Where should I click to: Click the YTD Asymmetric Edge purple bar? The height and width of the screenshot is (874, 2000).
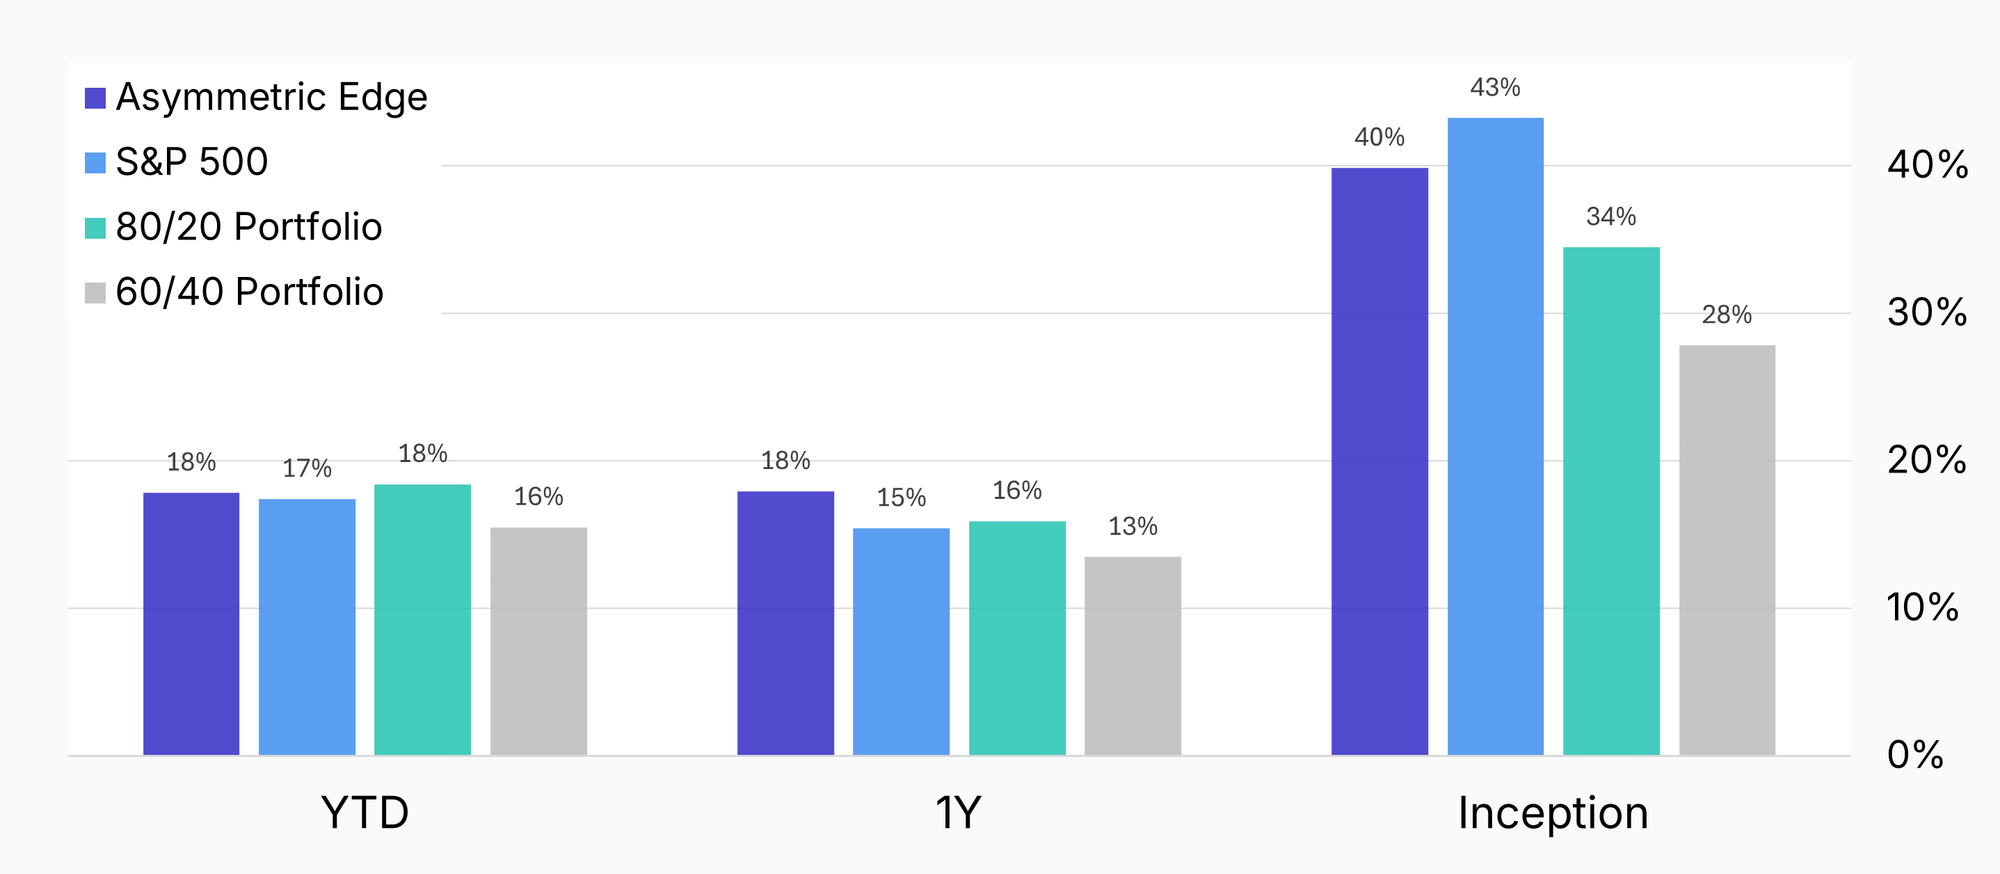coord(191,623)
